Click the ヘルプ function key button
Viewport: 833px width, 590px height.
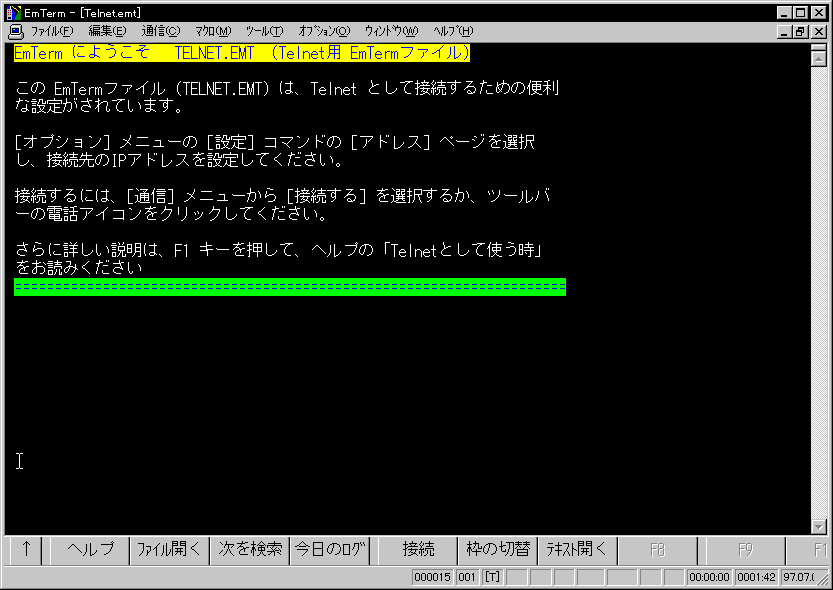tap(90, 549)
